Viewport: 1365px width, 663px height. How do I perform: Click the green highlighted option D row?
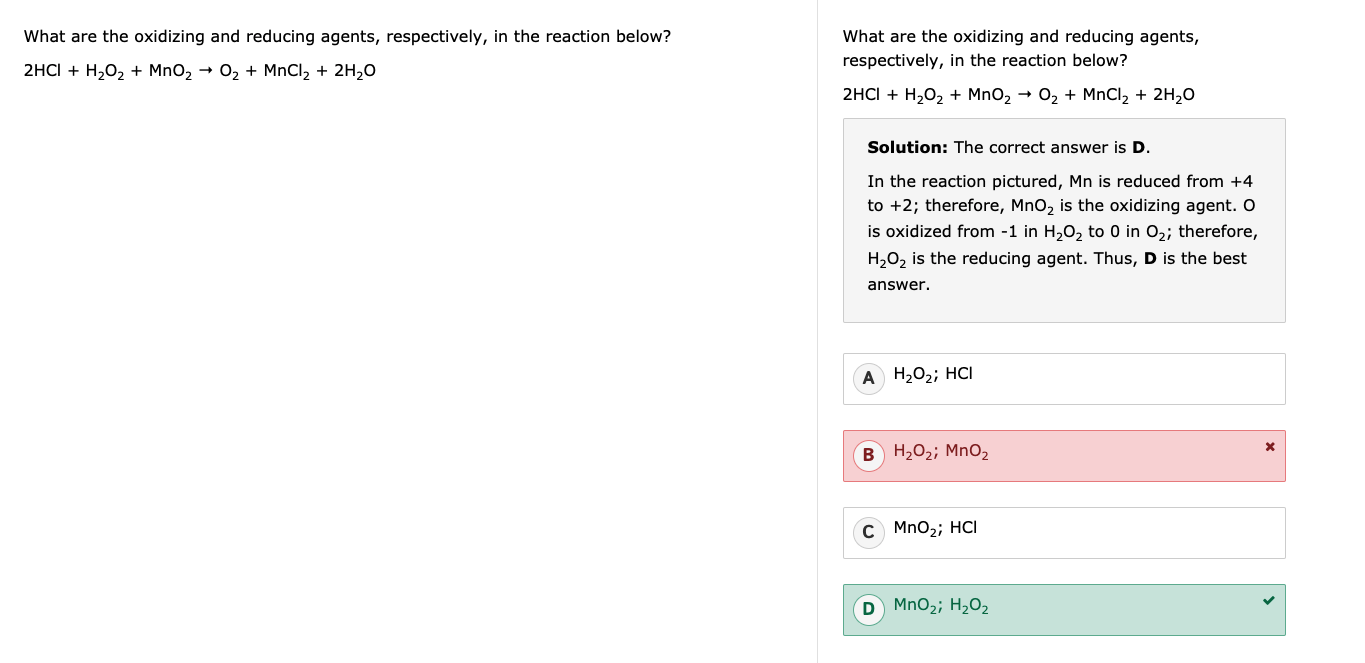[x=1064, y=609]
